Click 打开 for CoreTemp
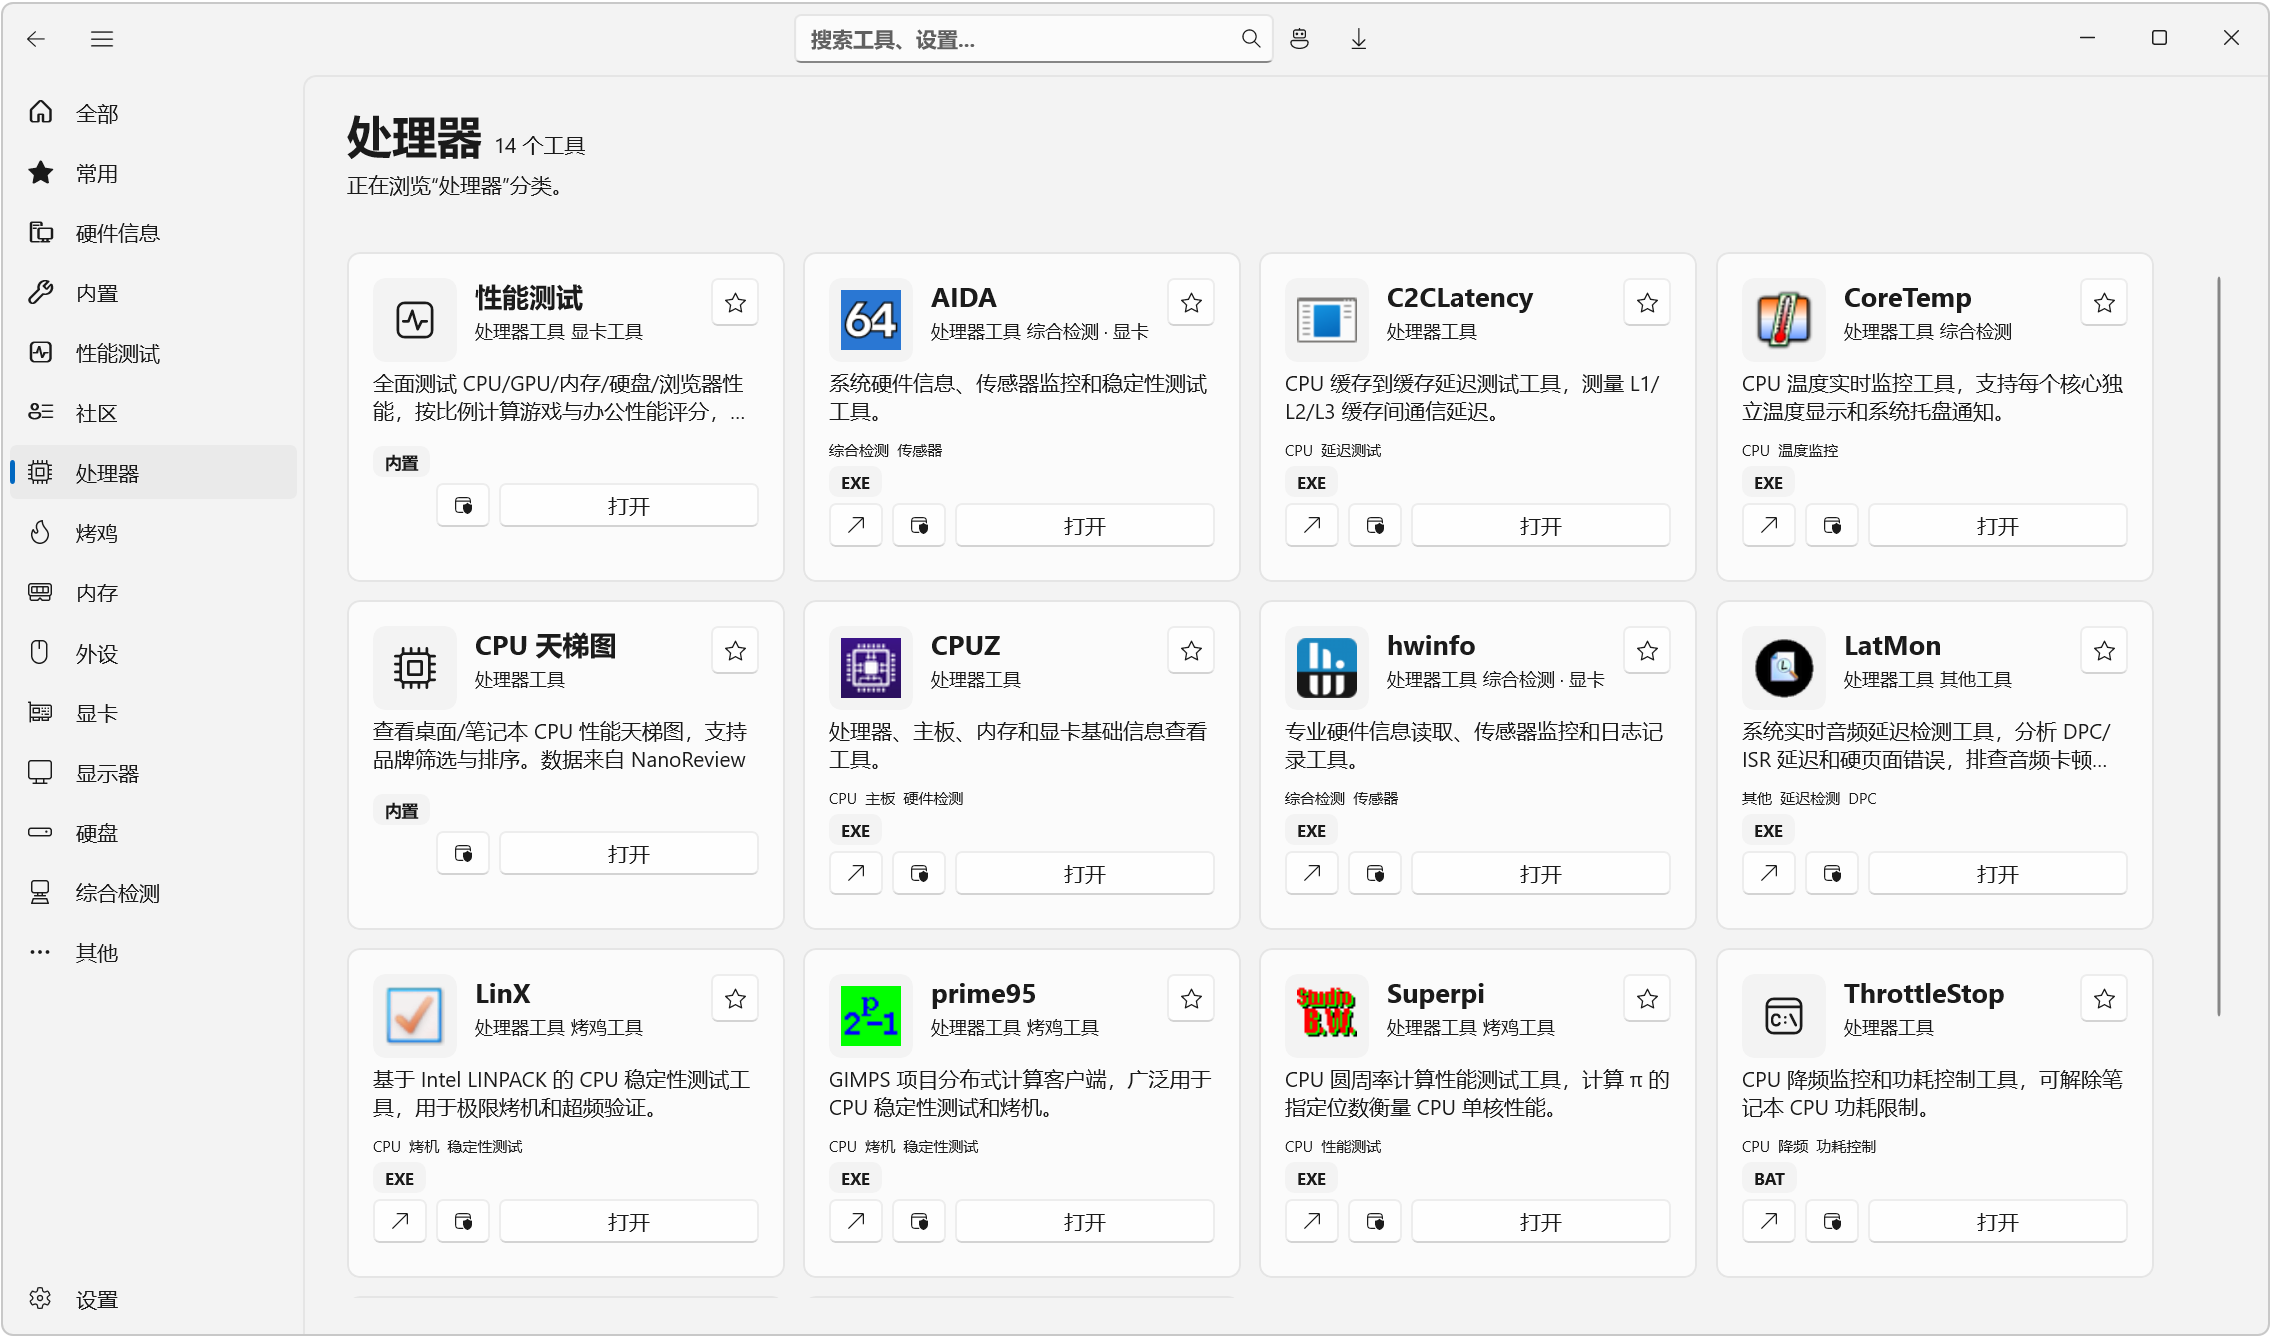Screen dimensions: 2272x1338 1998,526
